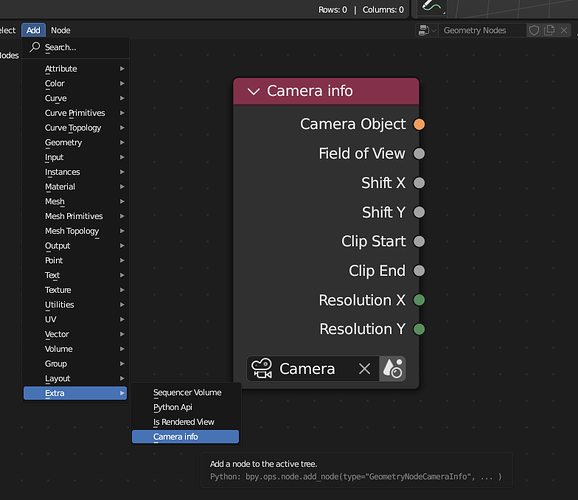Screen dimensions: 578x500
Task: Expand the Texture submenu
Action: [x=75, y=290]
